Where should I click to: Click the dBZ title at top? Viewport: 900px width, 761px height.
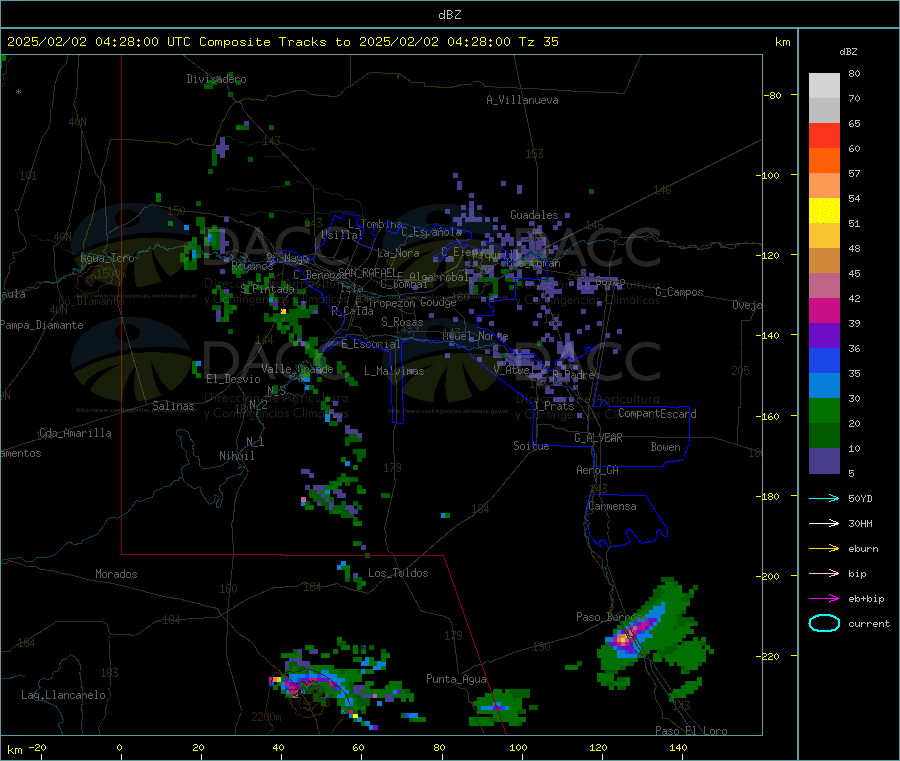pyautogui.click(x=449, y=15)
